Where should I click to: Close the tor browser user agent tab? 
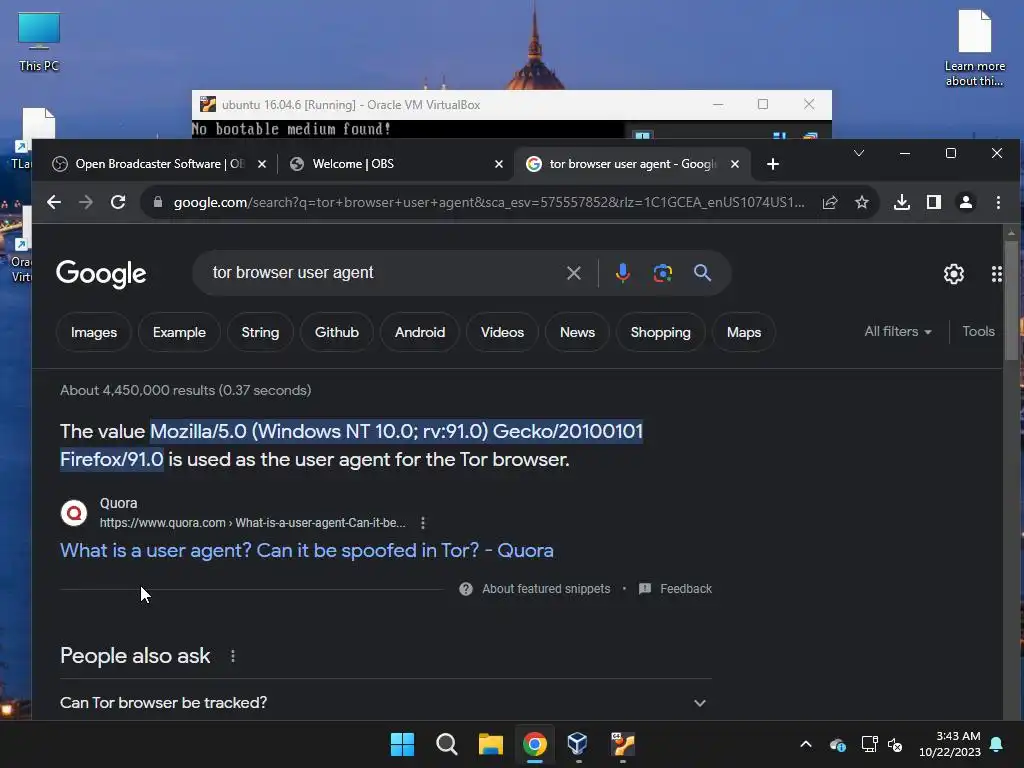[735, 164]
